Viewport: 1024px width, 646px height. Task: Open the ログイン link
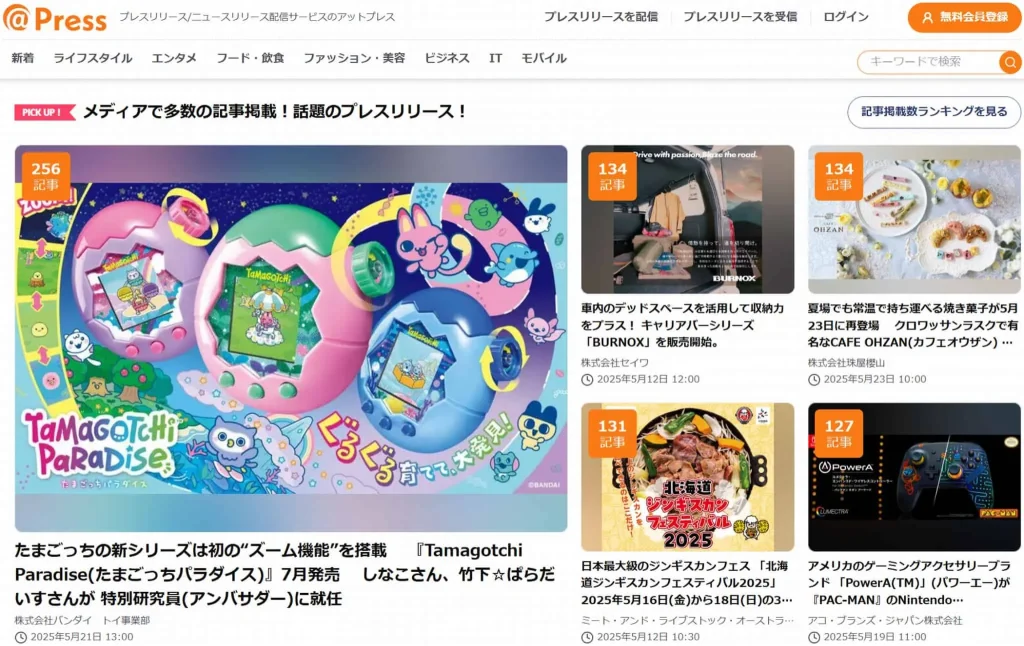tap(846, 17)
